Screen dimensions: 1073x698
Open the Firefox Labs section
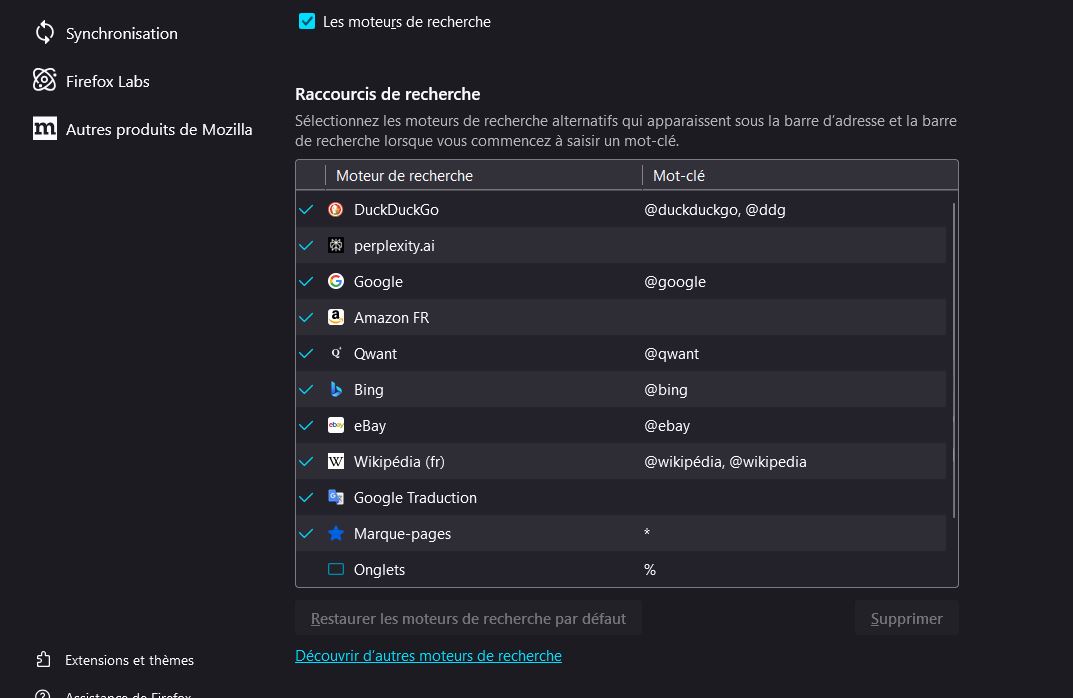tap(107, 81)
